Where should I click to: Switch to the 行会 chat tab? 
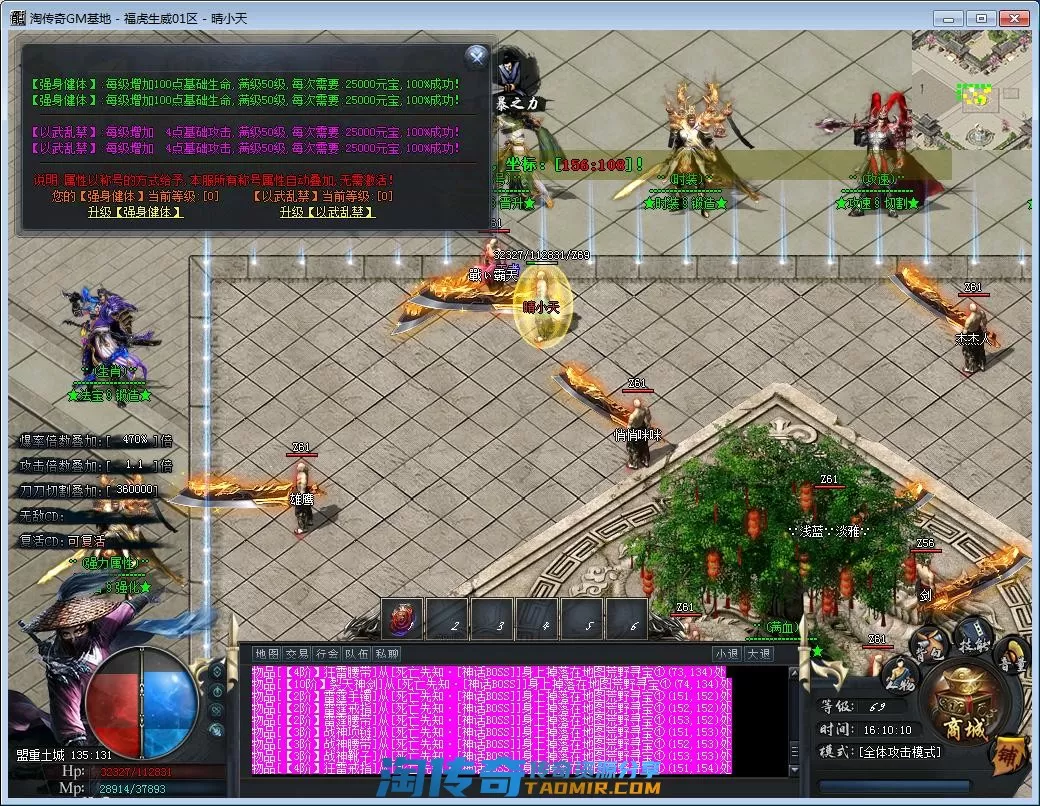click(327, 653)
